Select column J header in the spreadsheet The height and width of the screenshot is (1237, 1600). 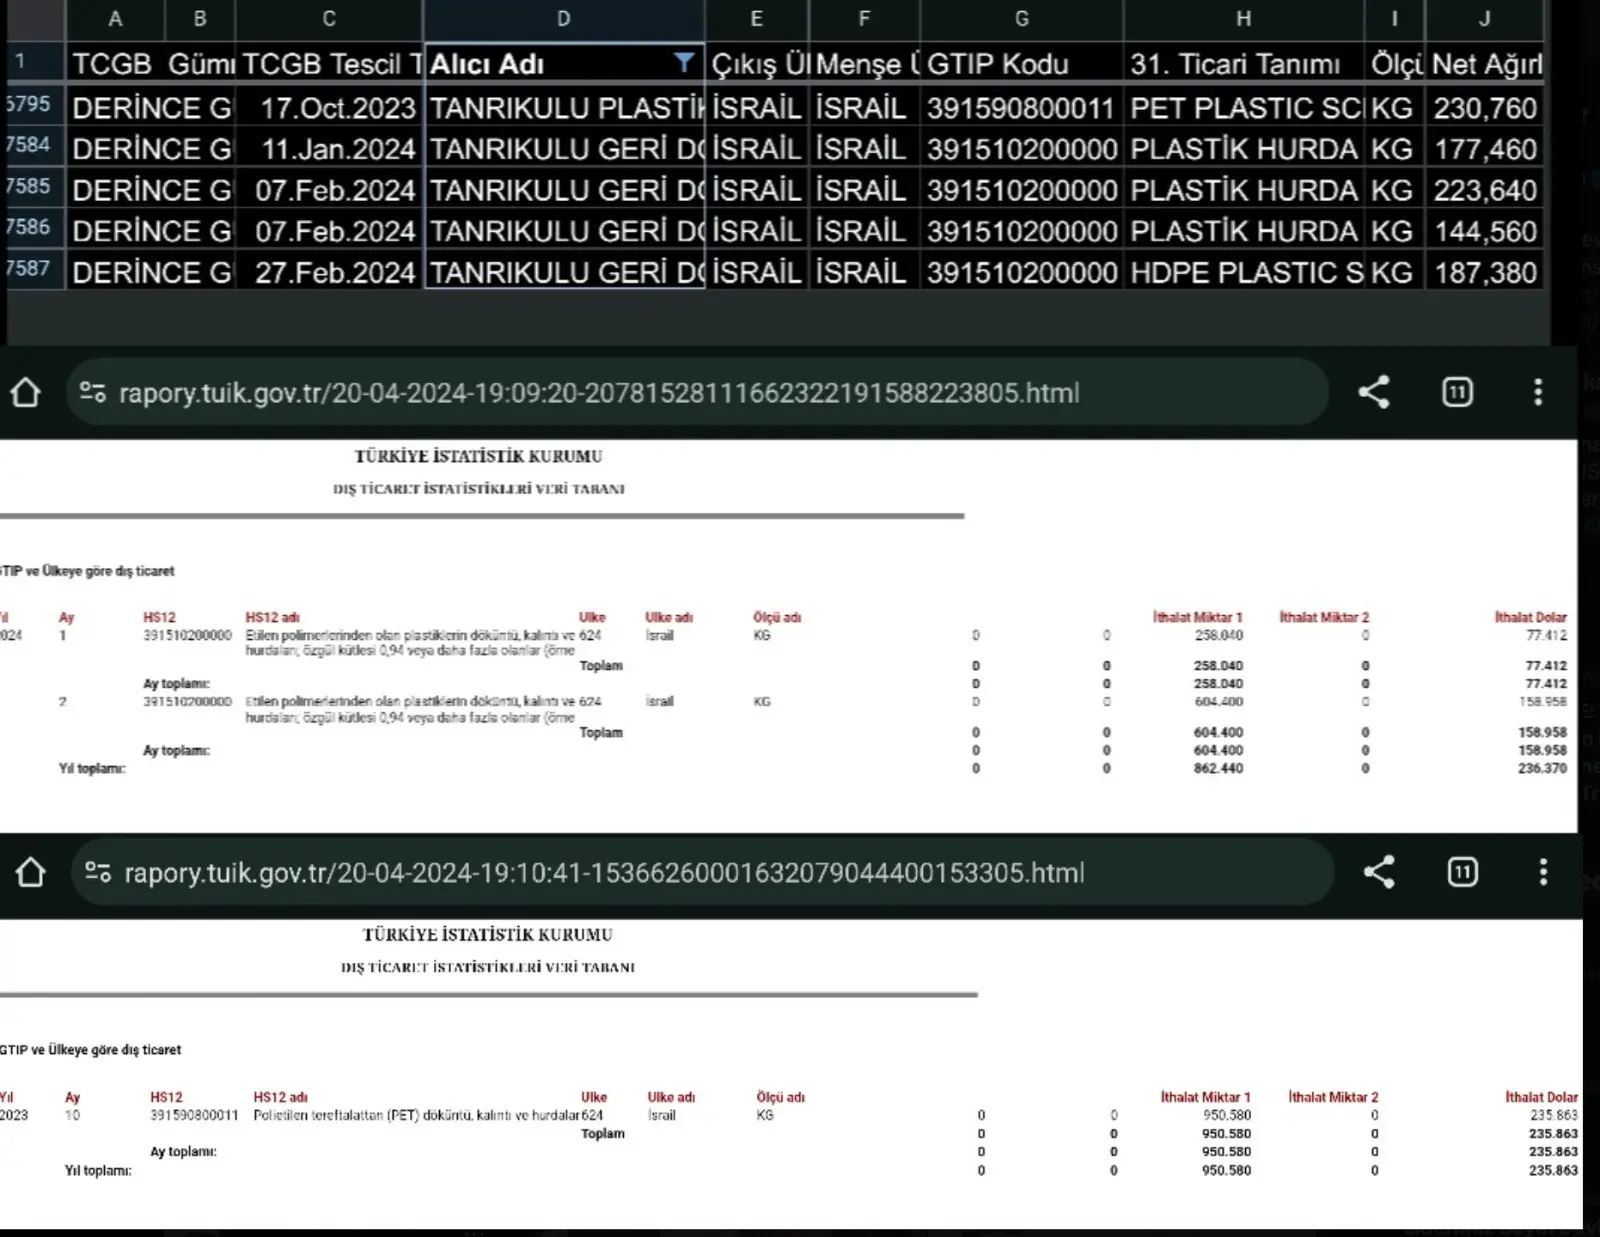pyautogui.click(x=1484, y=19)
